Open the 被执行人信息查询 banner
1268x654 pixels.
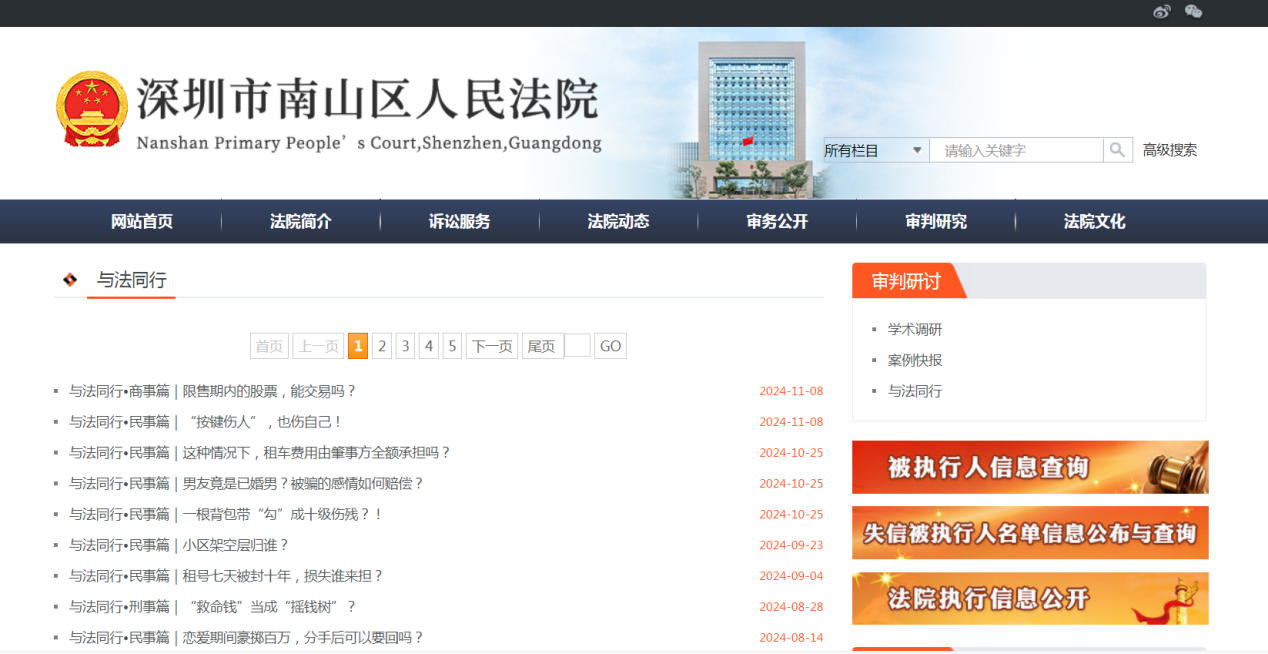coord(1029,467)
